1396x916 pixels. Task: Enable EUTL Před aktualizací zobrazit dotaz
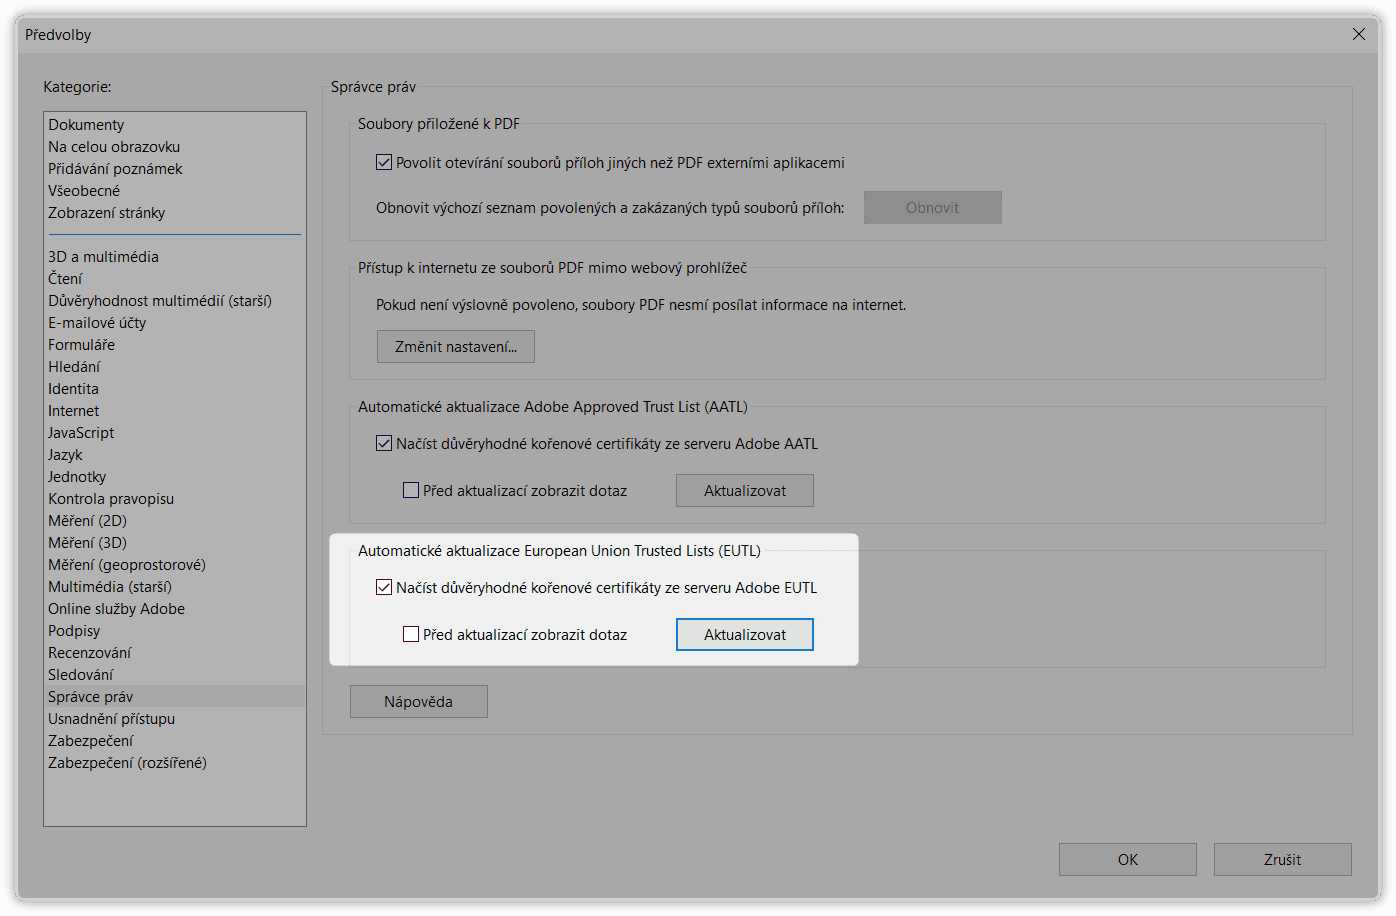coord(411,634)
